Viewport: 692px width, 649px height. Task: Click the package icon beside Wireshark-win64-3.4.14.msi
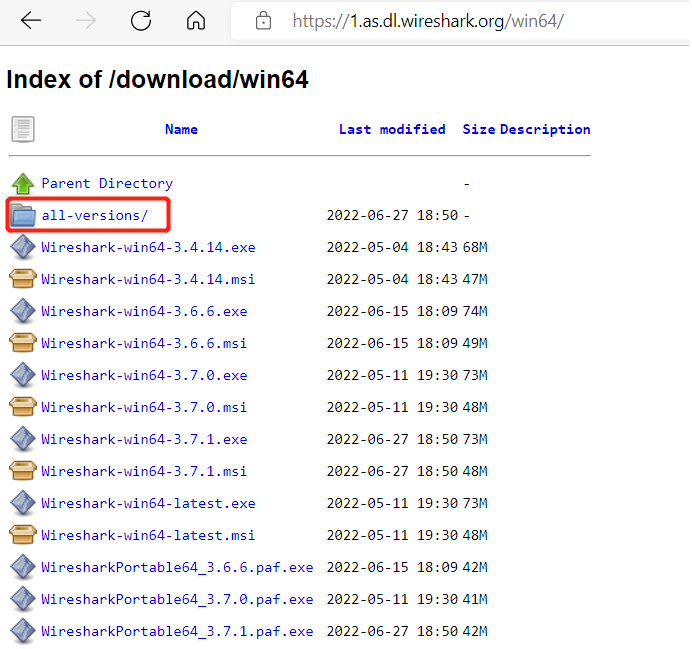23,279
